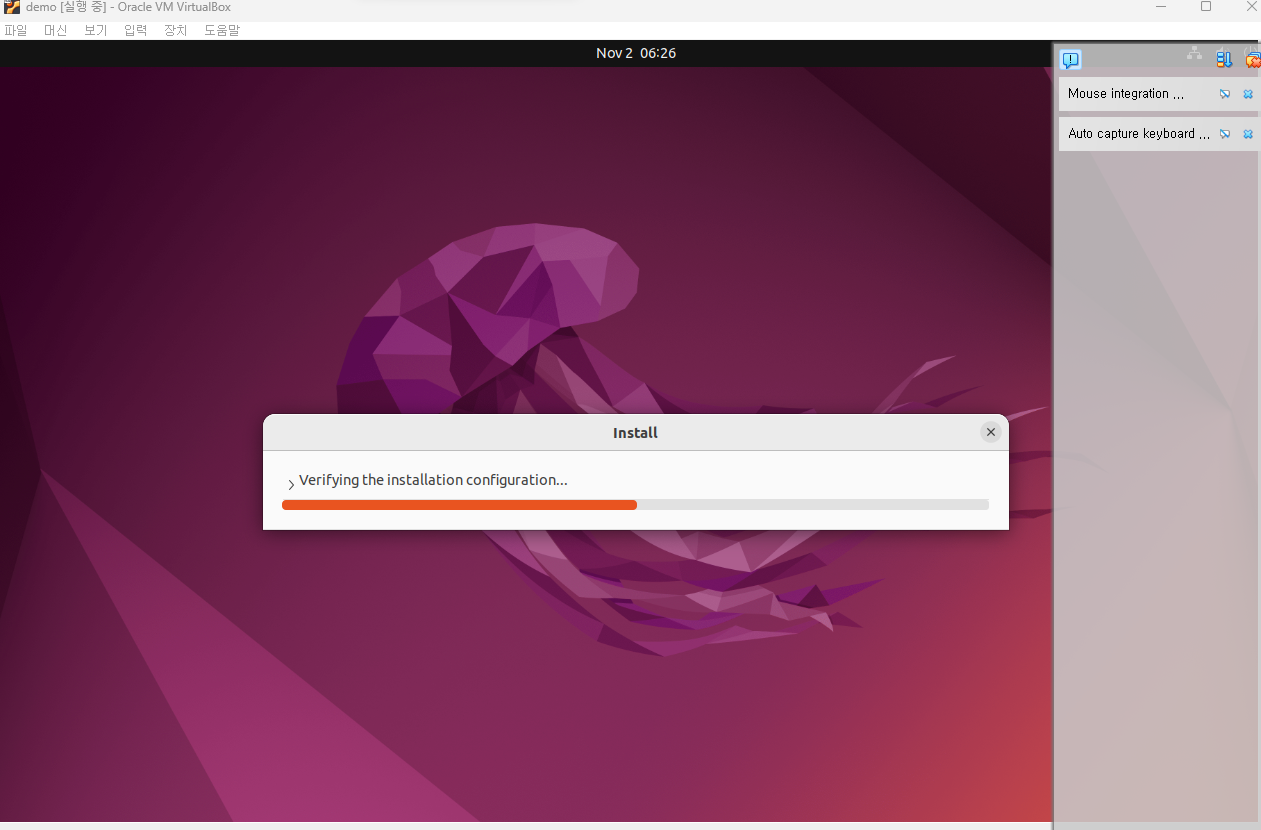Screen dimensions: 1261x830
Task: Click the delete all notifications icon
Action: (x=1252, y=59)
